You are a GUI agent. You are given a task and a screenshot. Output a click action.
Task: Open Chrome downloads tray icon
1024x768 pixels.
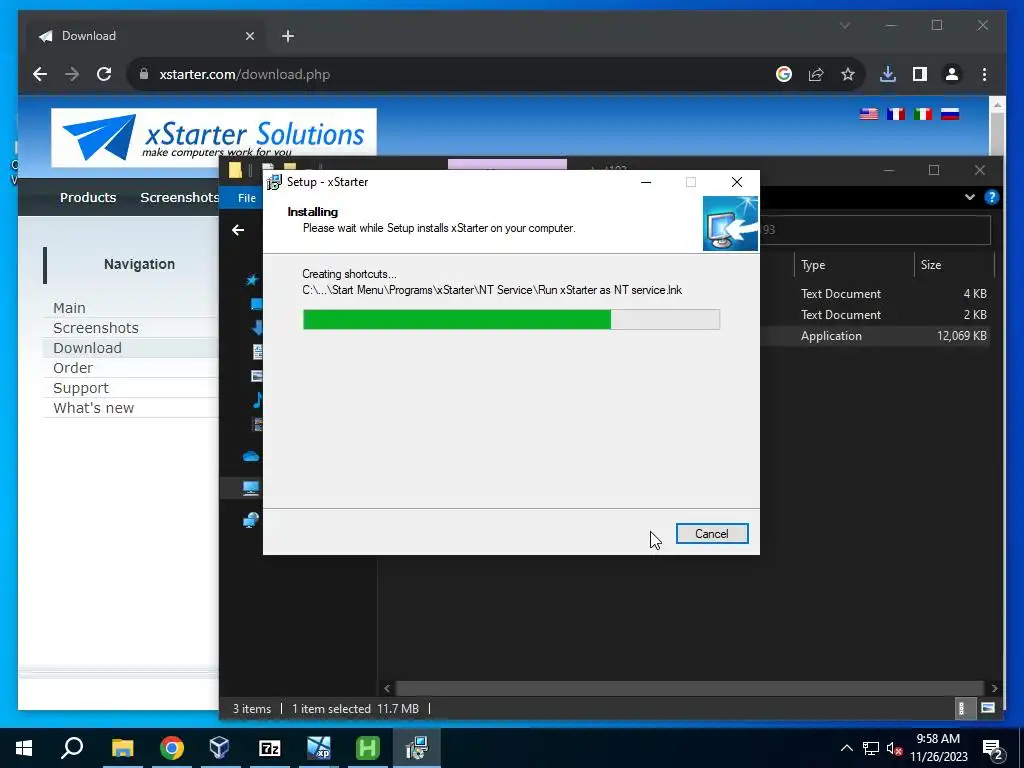pyautogui.click(x=888, y=74)
